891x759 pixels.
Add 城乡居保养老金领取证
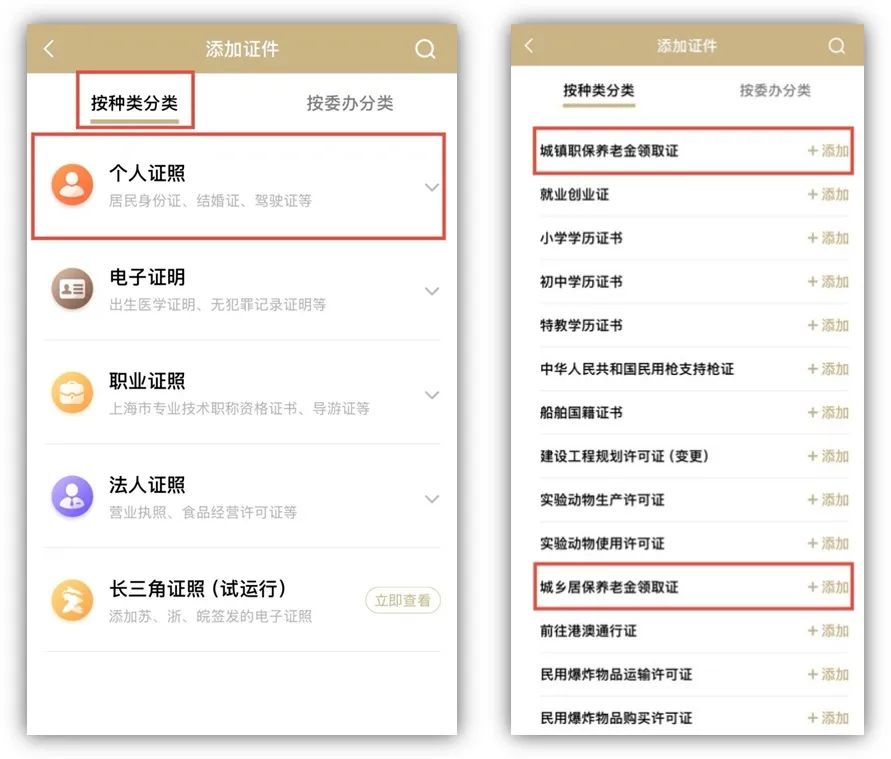point(828,587)
